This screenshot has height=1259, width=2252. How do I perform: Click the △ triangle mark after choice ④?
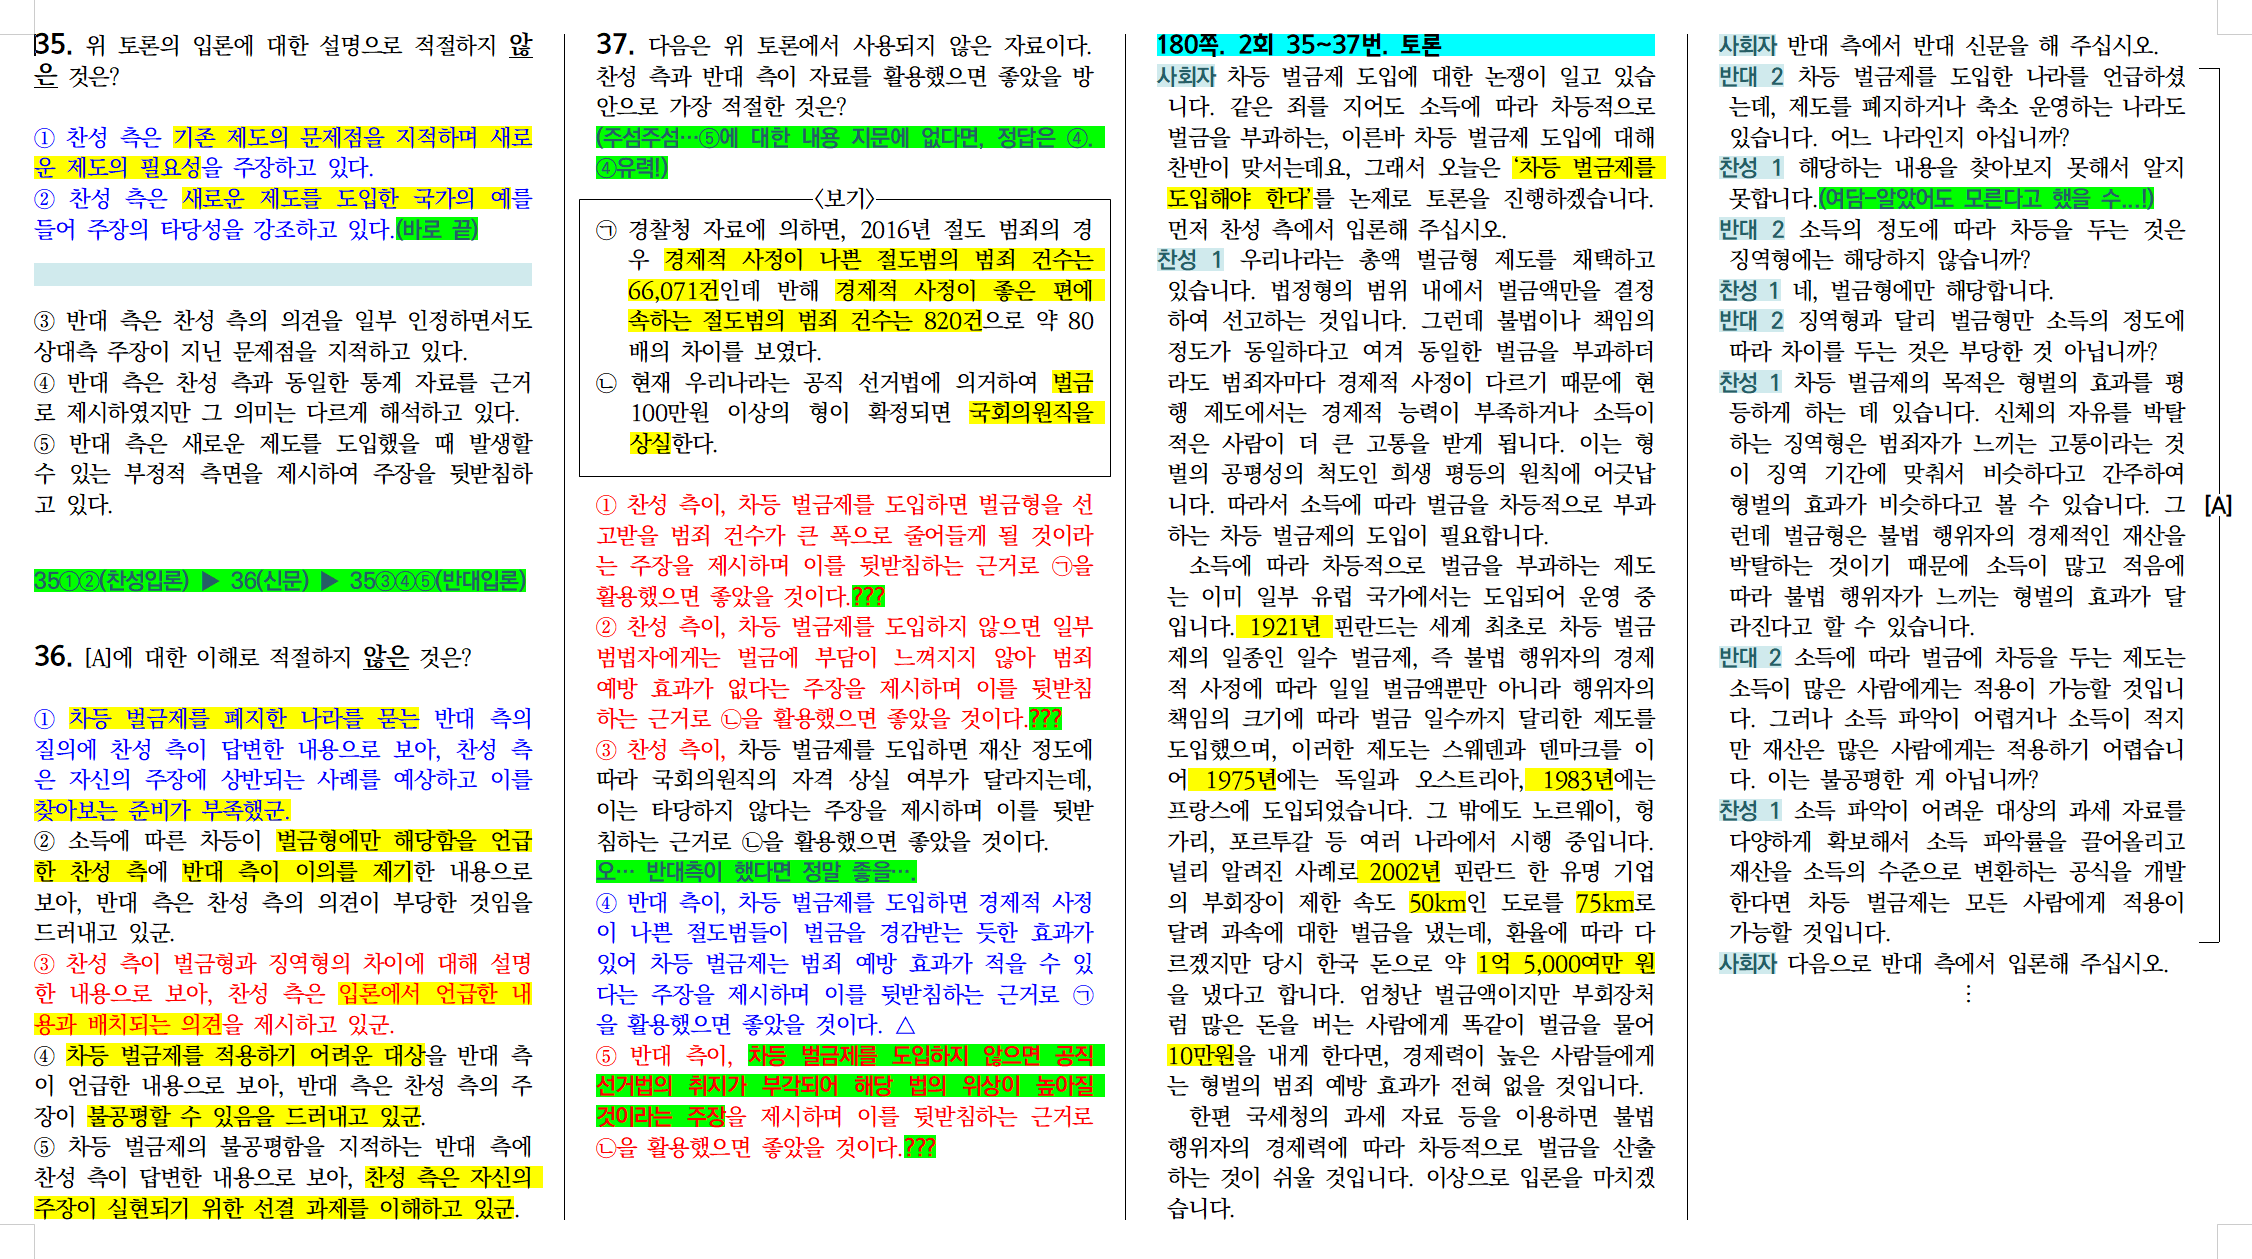click(905, 1025)
